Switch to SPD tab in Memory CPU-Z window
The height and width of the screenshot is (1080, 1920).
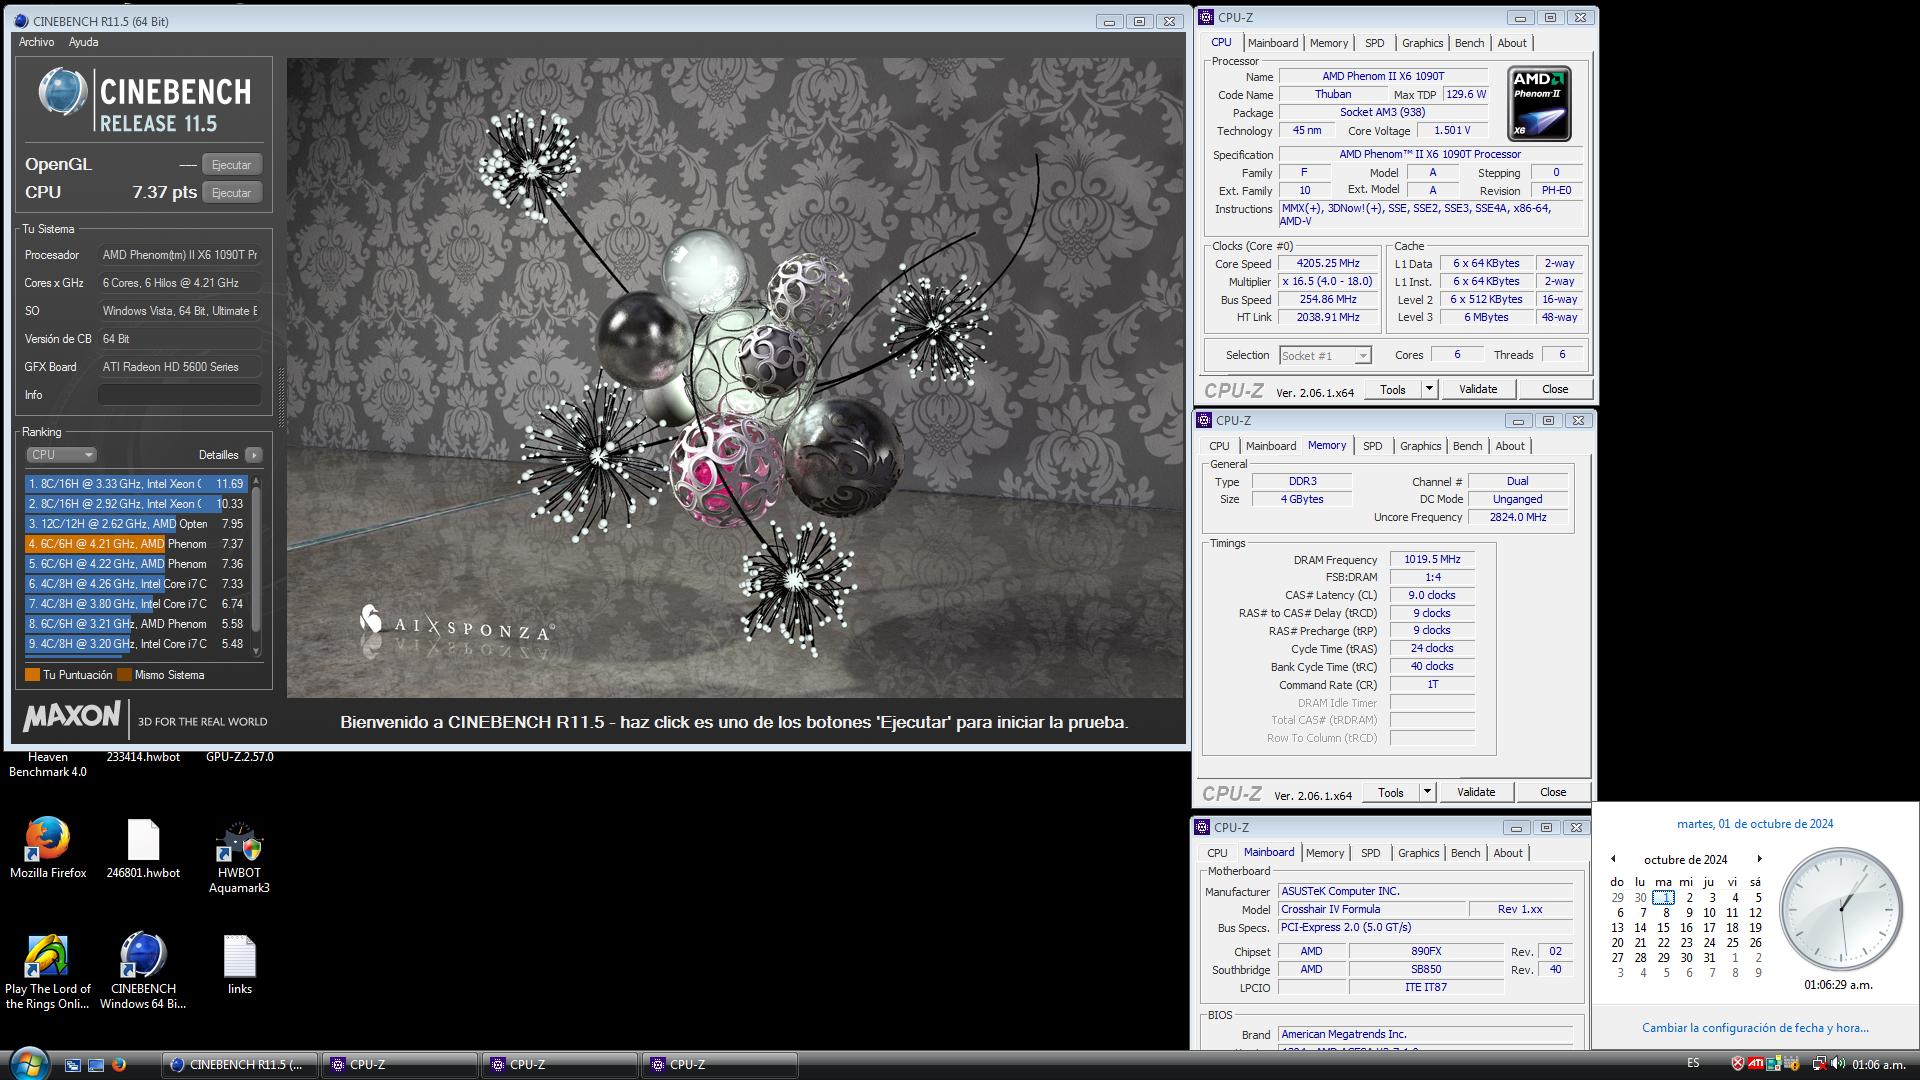tap(1373, 446)
